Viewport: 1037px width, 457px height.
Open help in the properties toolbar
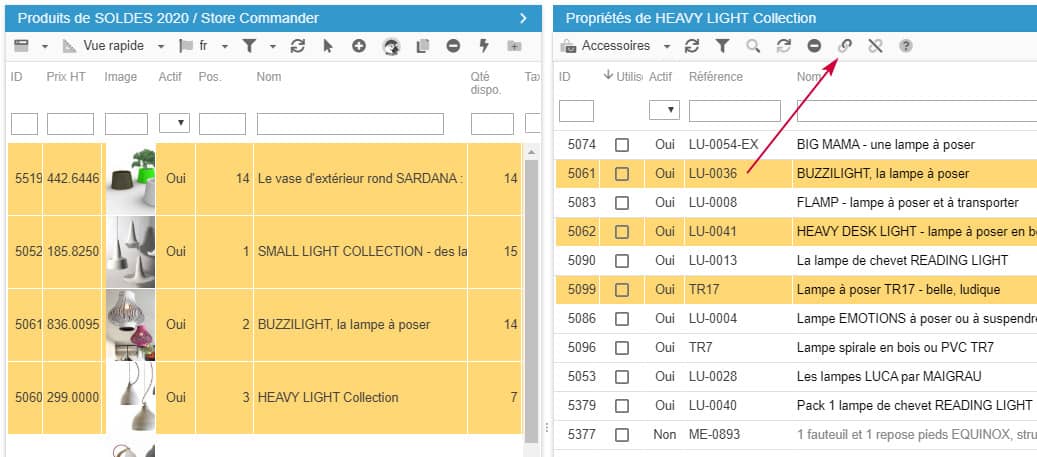(x=906, y=46)
